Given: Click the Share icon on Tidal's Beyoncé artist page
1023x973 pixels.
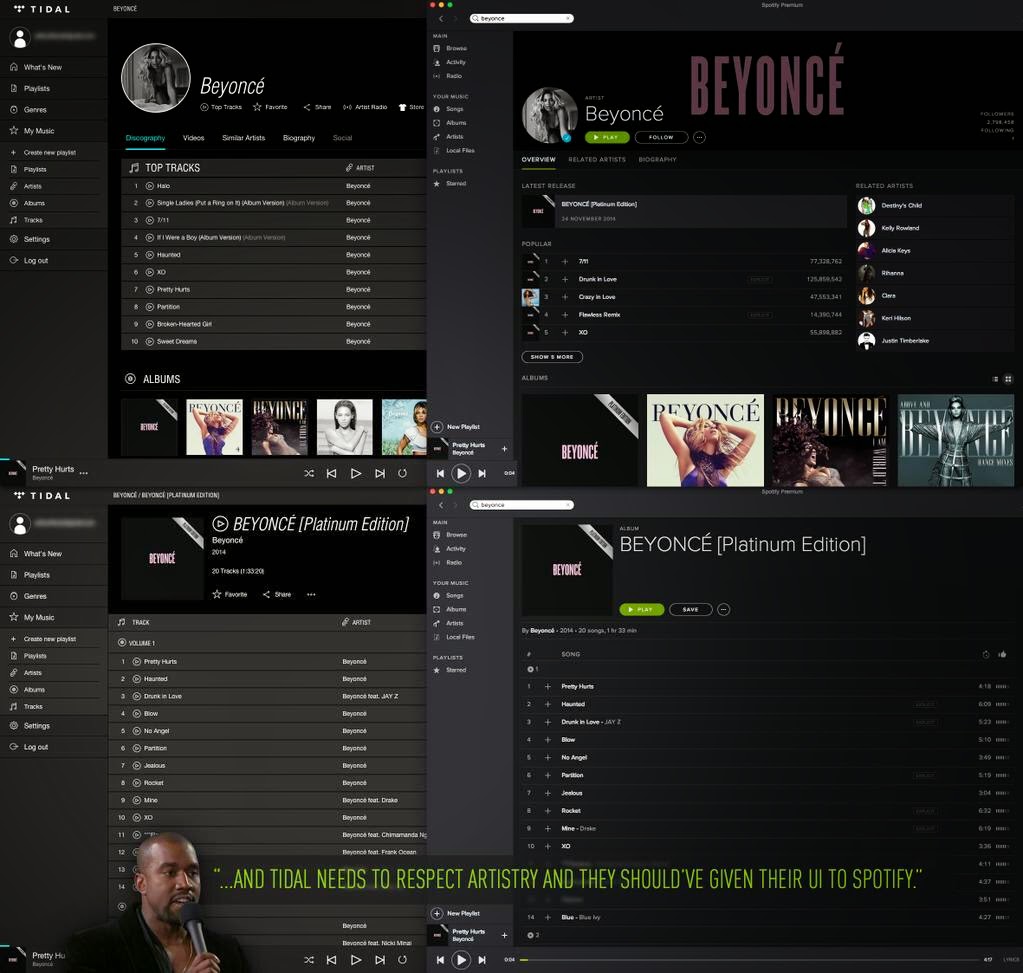Looking at the screenshot, I should 307,107.
